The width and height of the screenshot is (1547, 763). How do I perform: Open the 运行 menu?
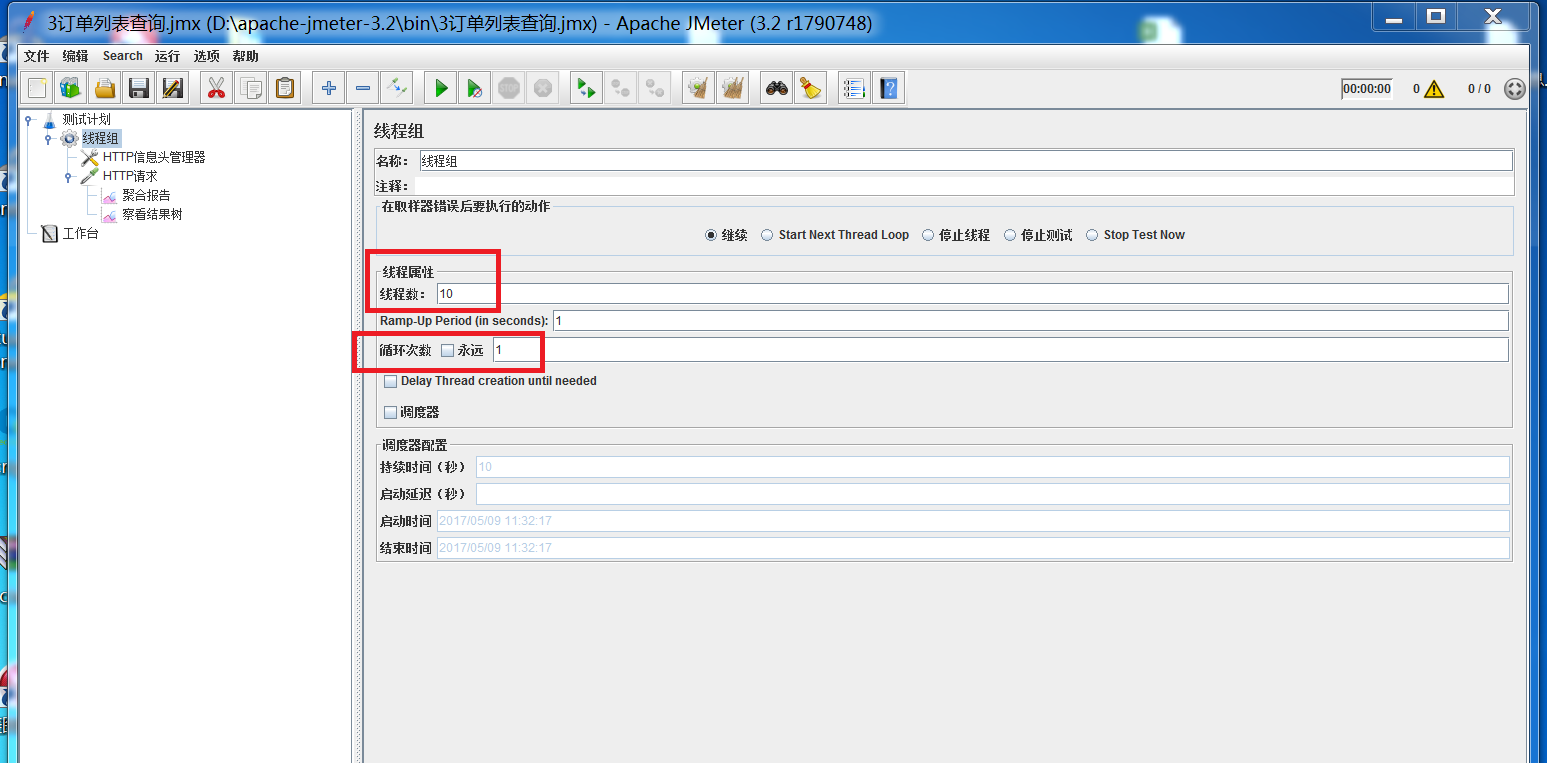tap(167, 56)
